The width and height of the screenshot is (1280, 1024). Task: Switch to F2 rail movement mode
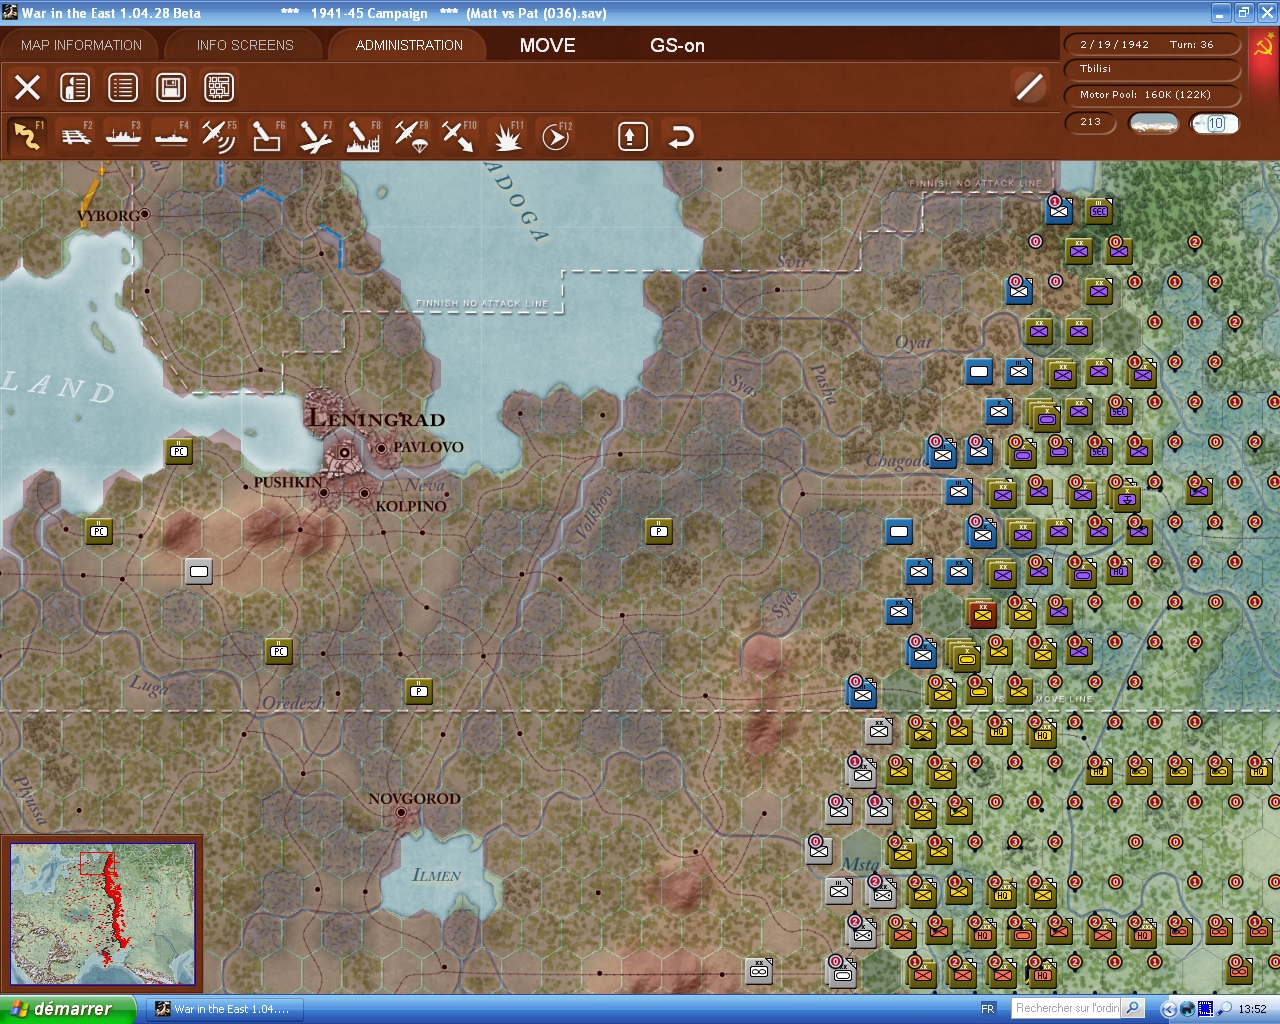[76, 136]
